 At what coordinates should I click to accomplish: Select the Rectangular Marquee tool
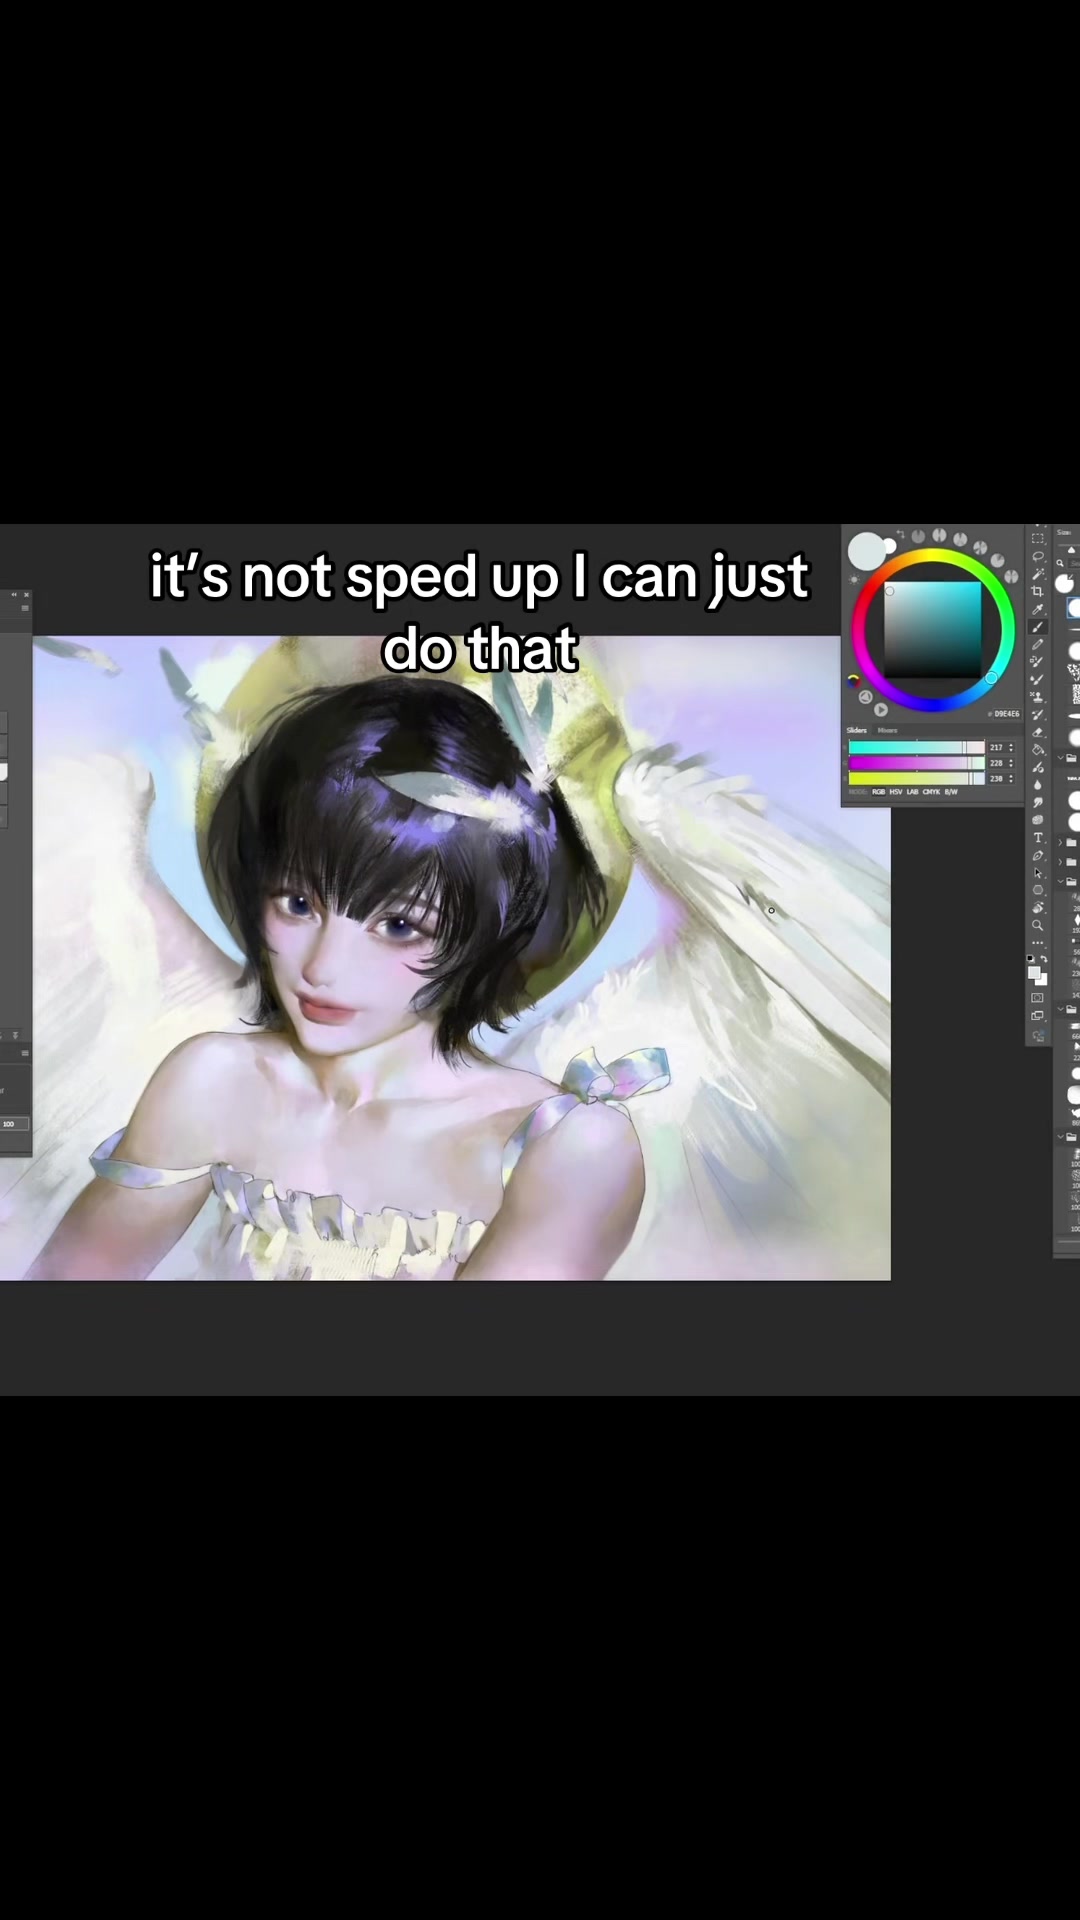tap(1037, 538)
